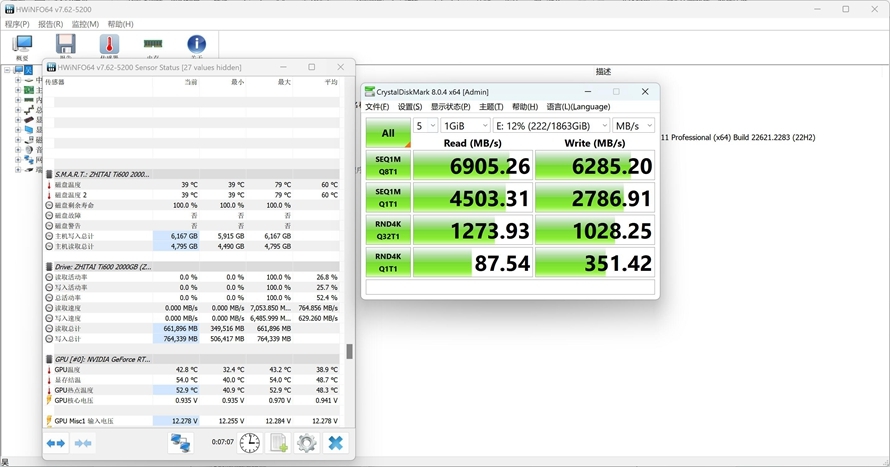Click the Summary computer icon in HWiNFO toolbar

tap(22, 45)
